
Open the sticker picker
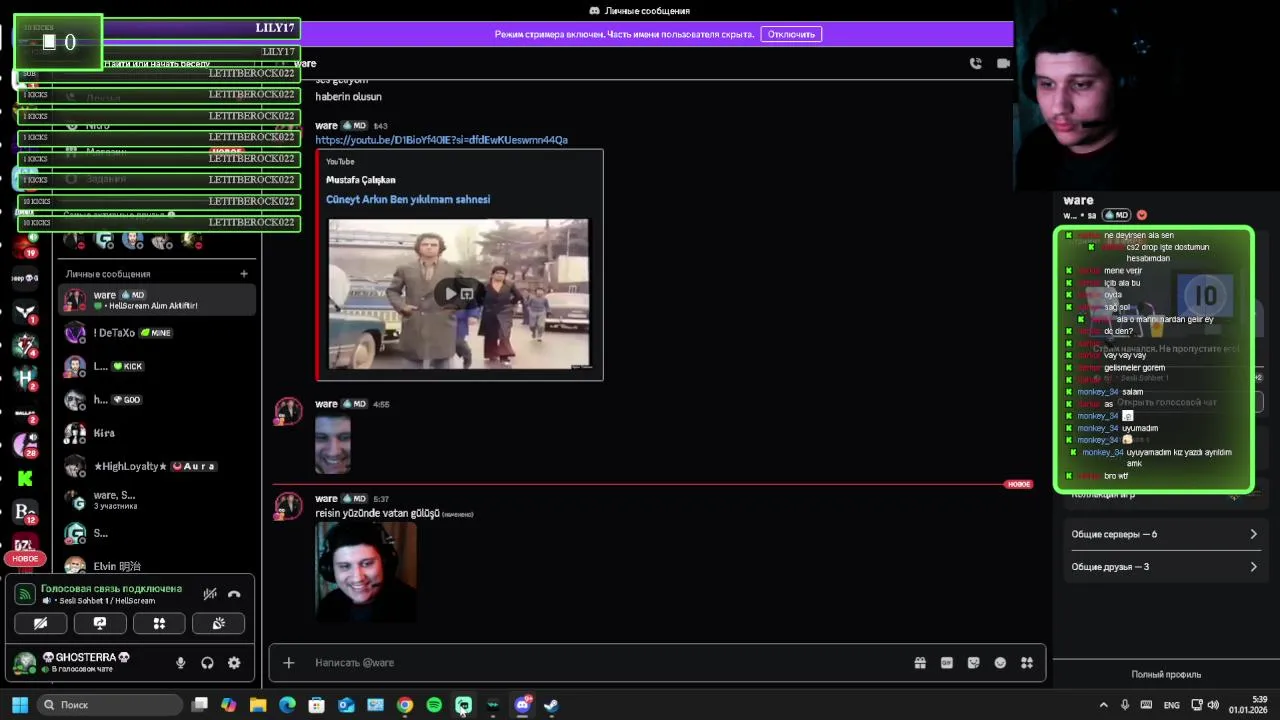pos(973,662)
